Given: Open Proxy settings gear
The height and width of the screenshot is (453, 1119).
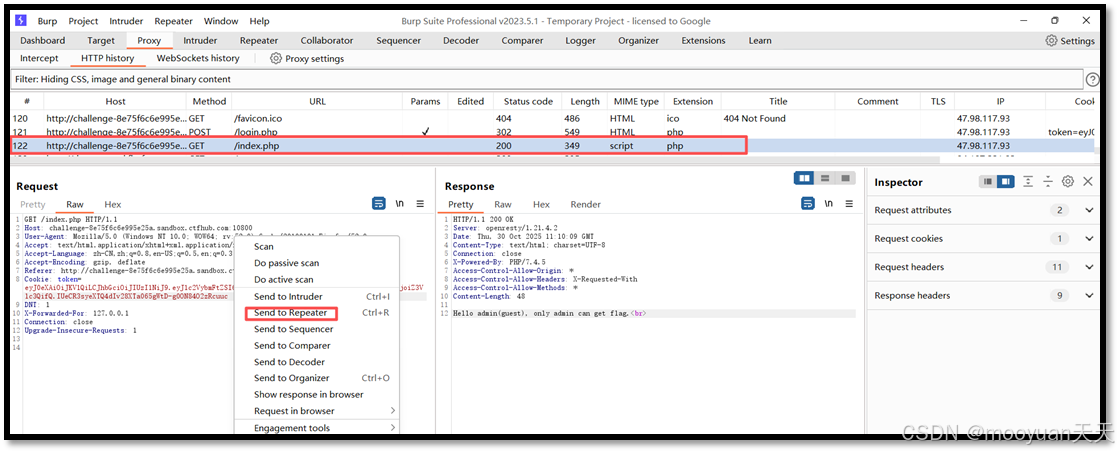Looking at the screenshot, I should 276,58.
